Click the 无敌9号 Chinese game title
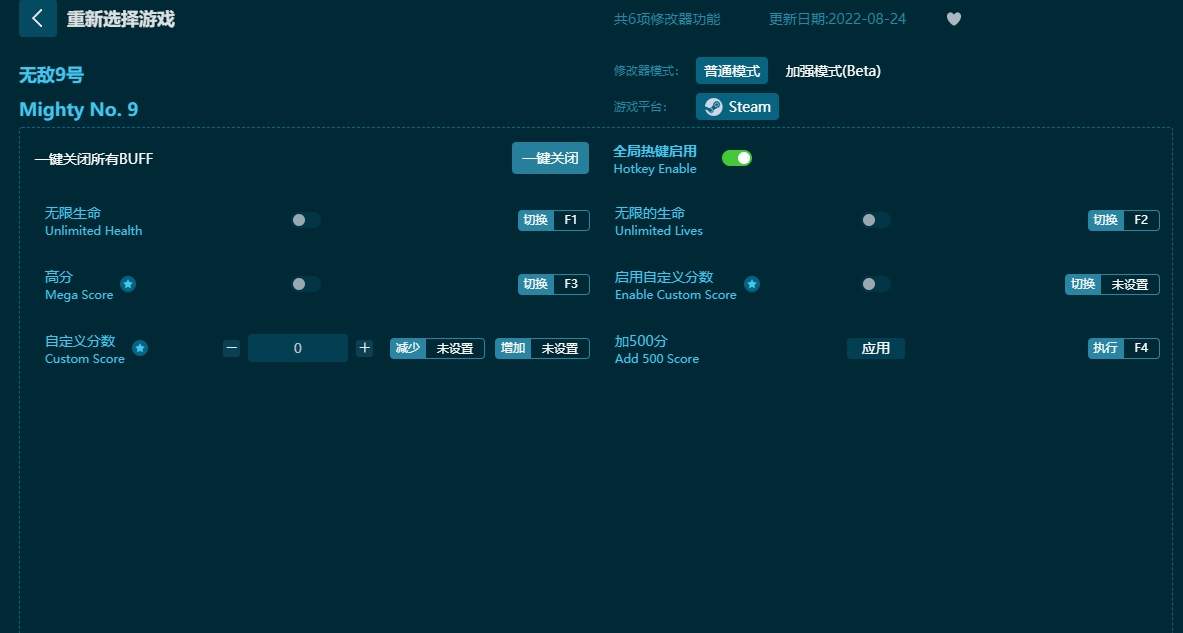 (51, 75)
